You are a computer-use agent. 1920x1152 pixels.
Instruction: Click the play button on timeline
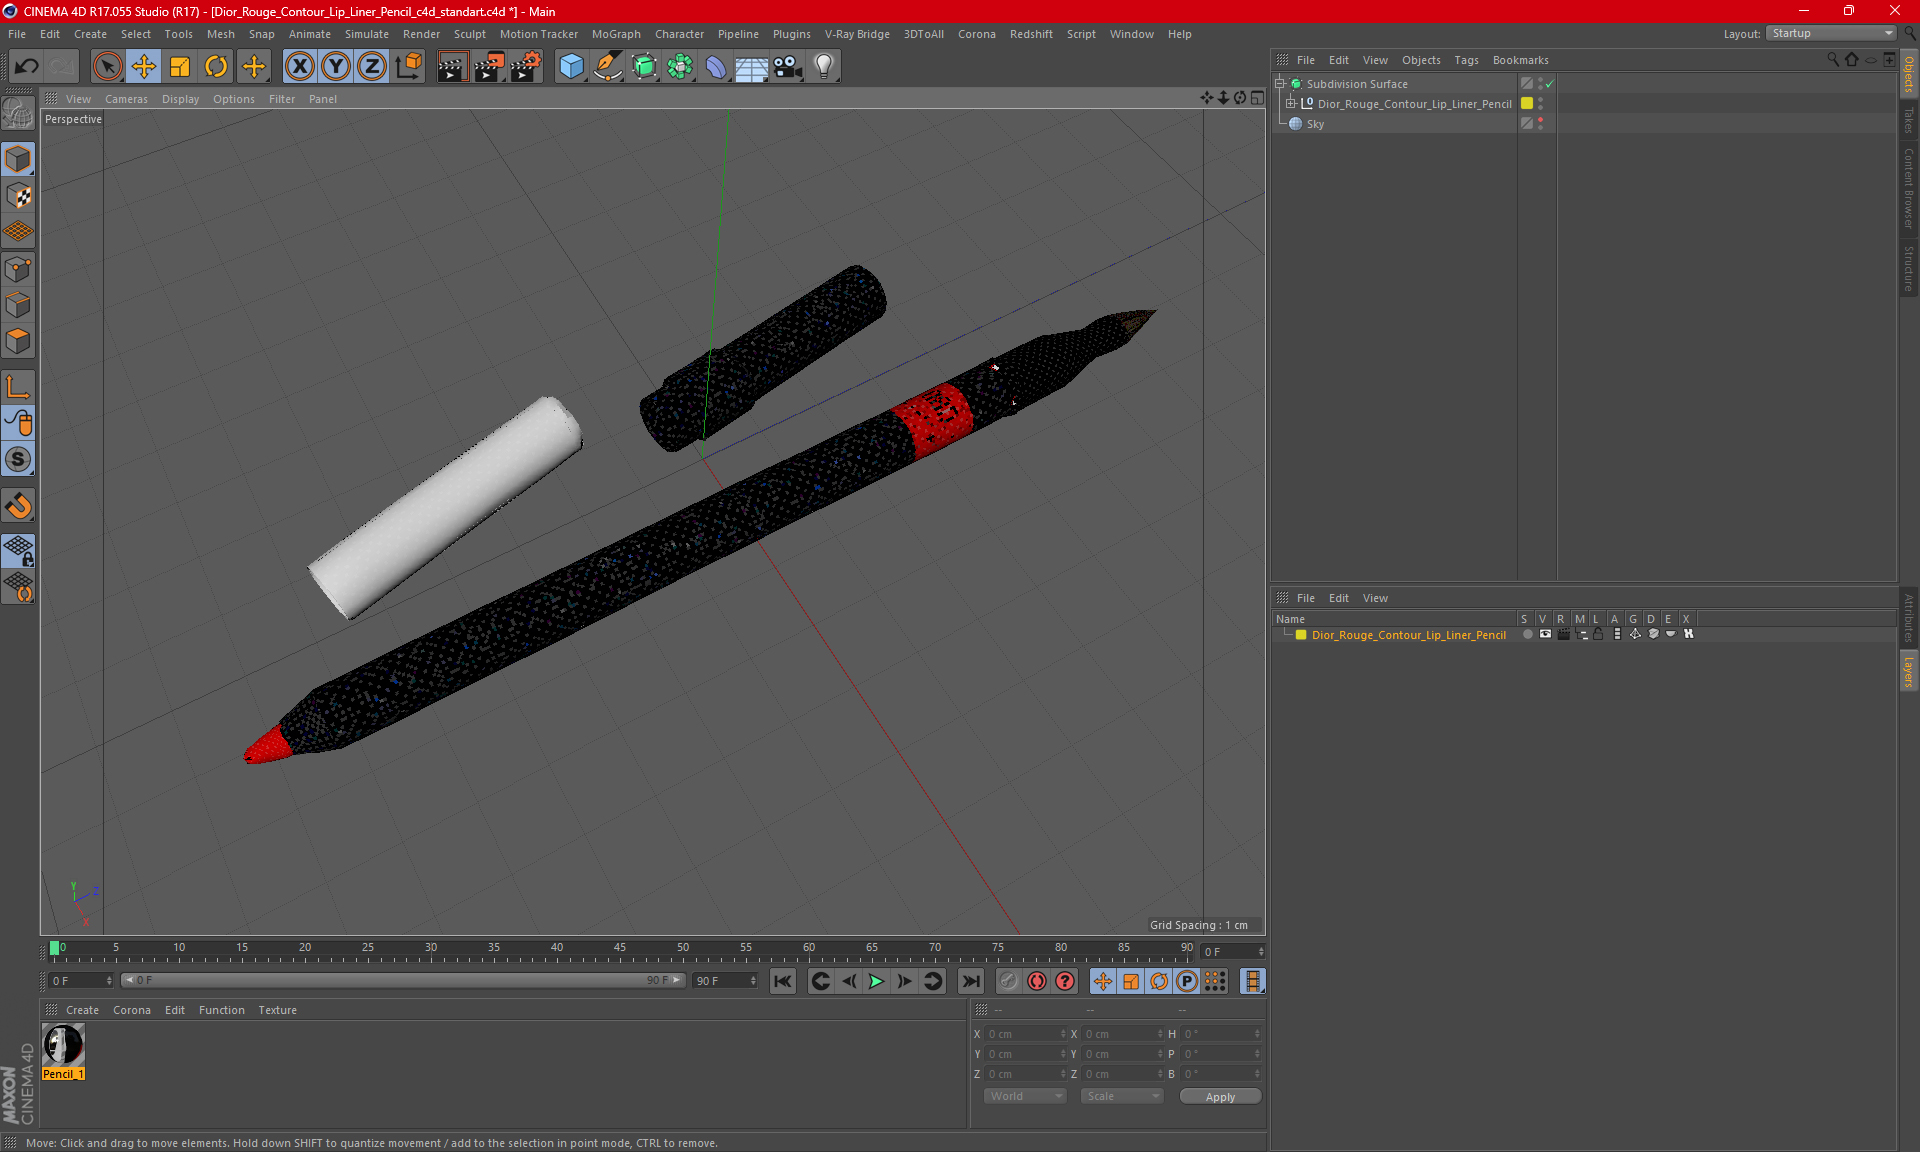coord(876,981)
